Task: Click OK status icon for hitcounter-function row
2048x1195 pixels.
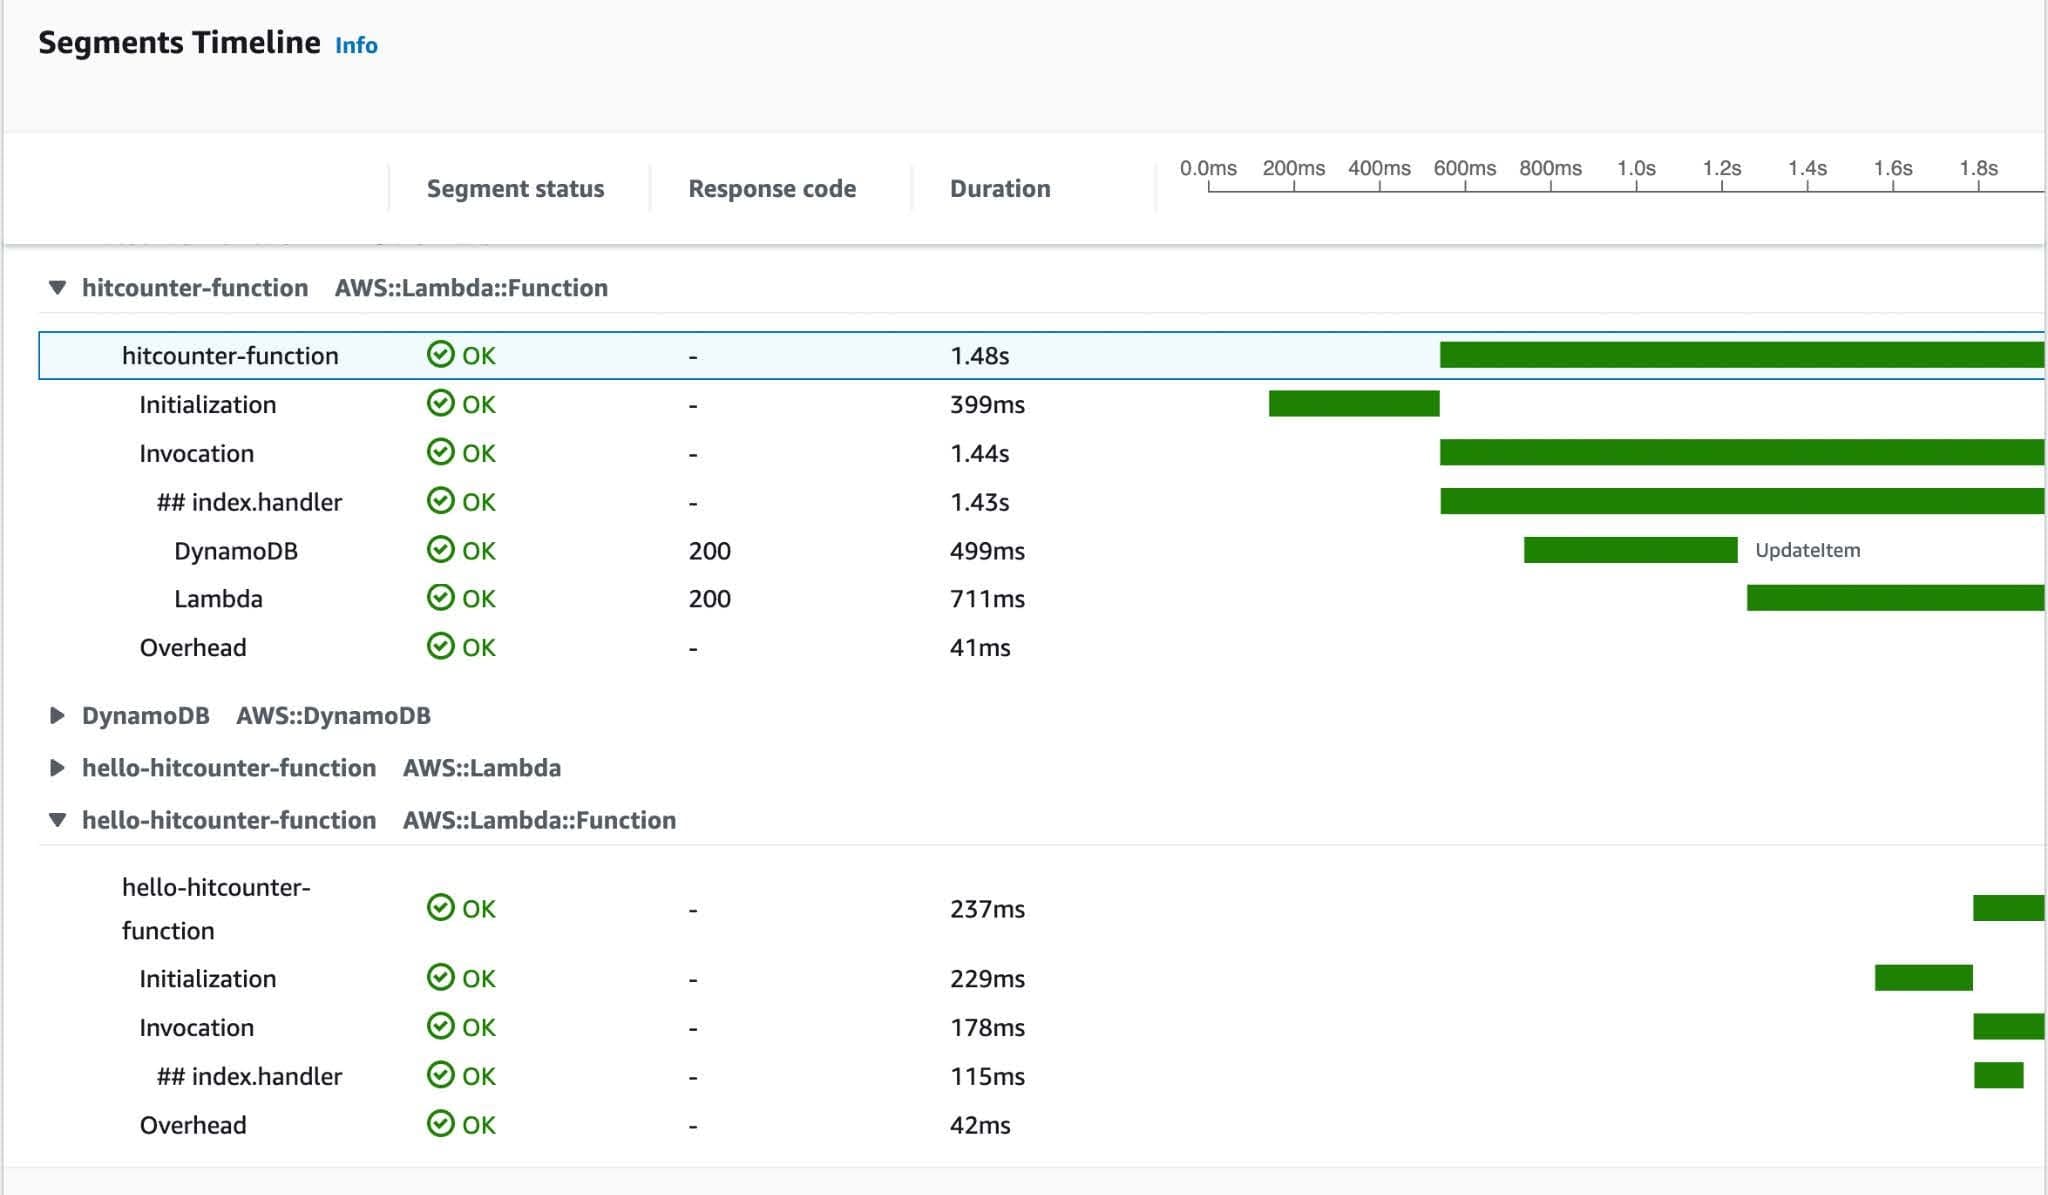Action: (440, 355)
